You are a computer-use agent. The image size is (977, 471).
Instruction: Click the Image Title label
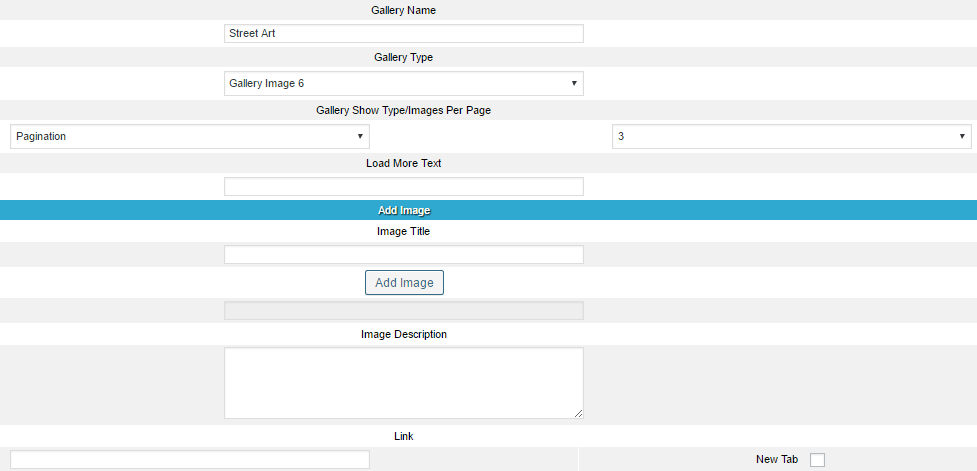(404, 231)
